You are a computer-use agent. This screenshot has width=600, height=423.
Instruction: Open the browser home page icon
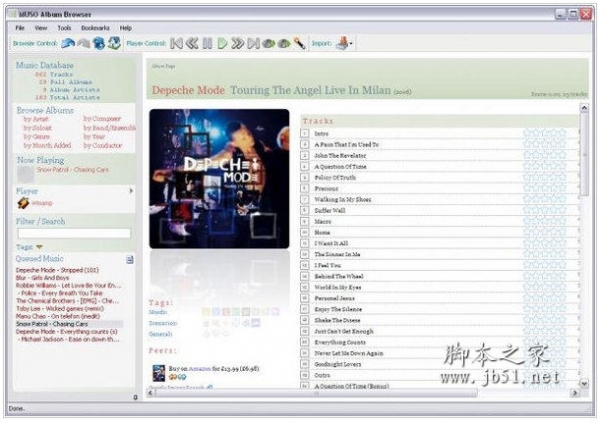99,43
